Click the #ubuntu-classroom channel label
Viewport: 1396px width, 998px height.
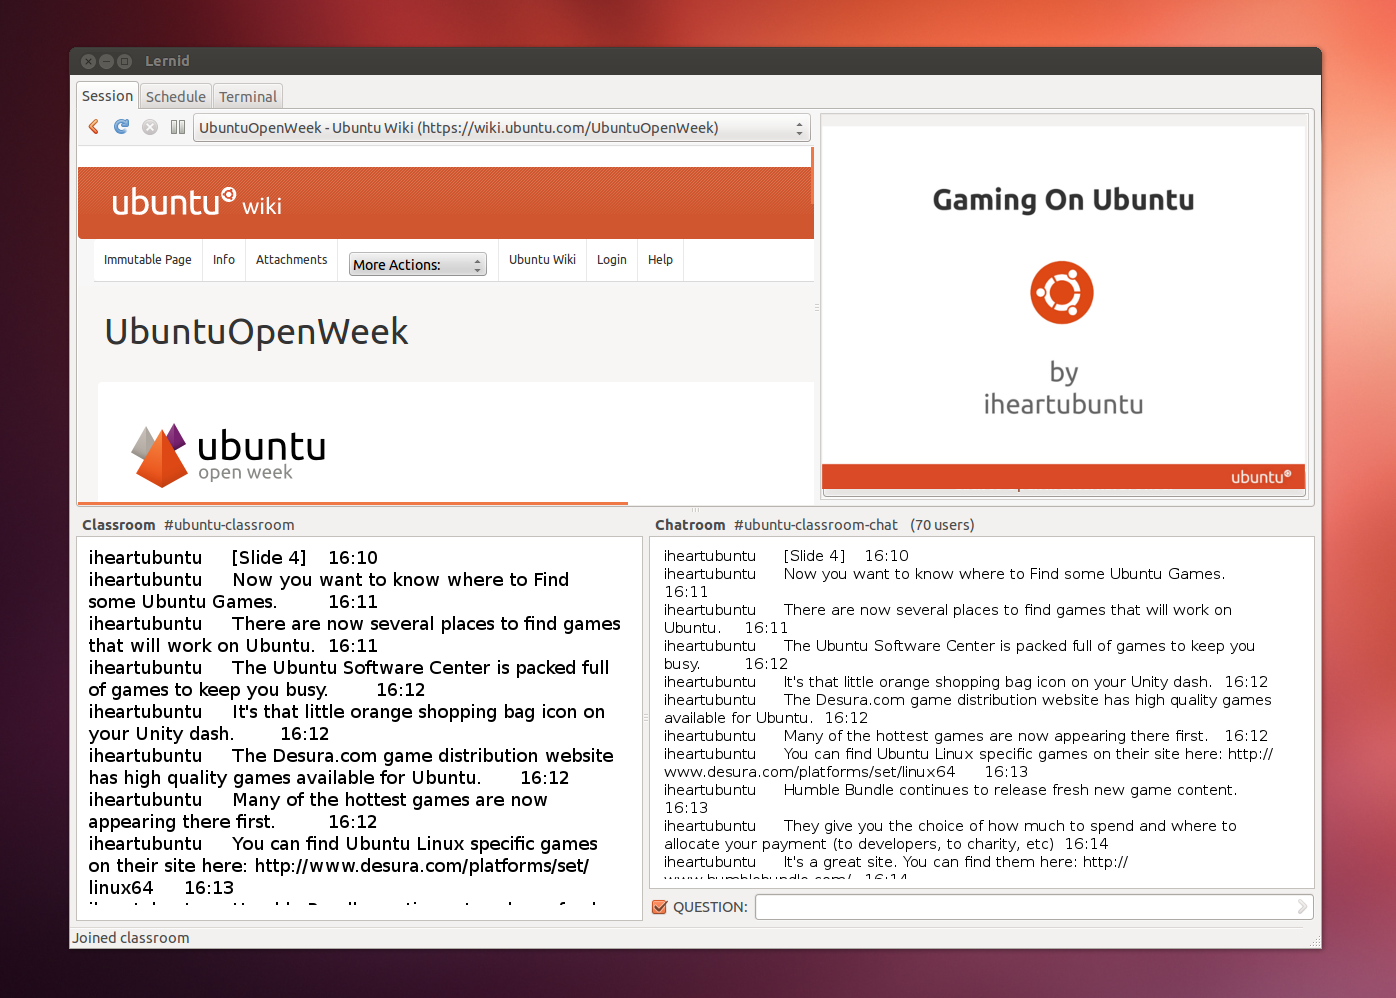pyautogui.click(x=229, y=525)
